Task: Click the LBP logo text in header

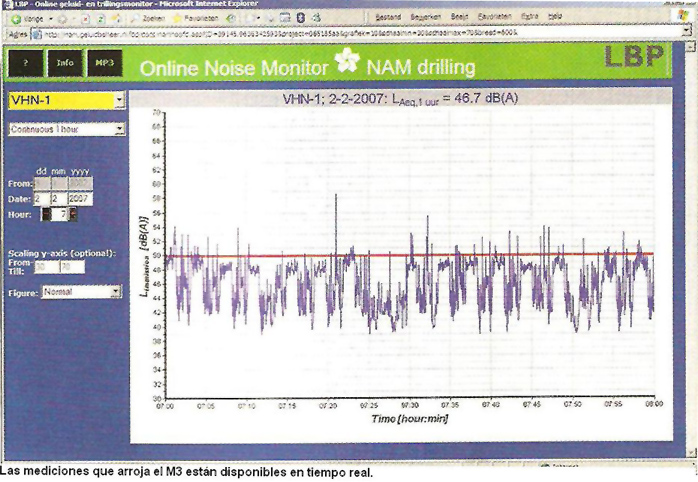Action: (634, 57)
